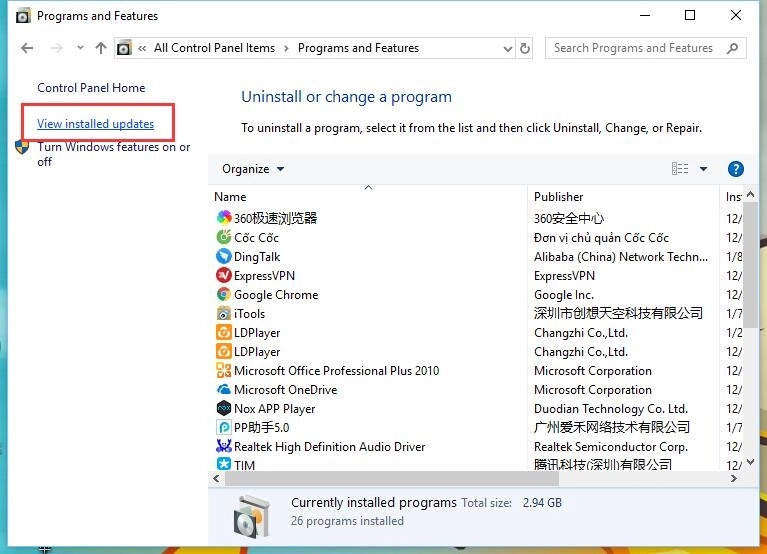Expand the All Control Panel Items chevron
Viewport: 767px width, 554px height.
click(286, 48)
